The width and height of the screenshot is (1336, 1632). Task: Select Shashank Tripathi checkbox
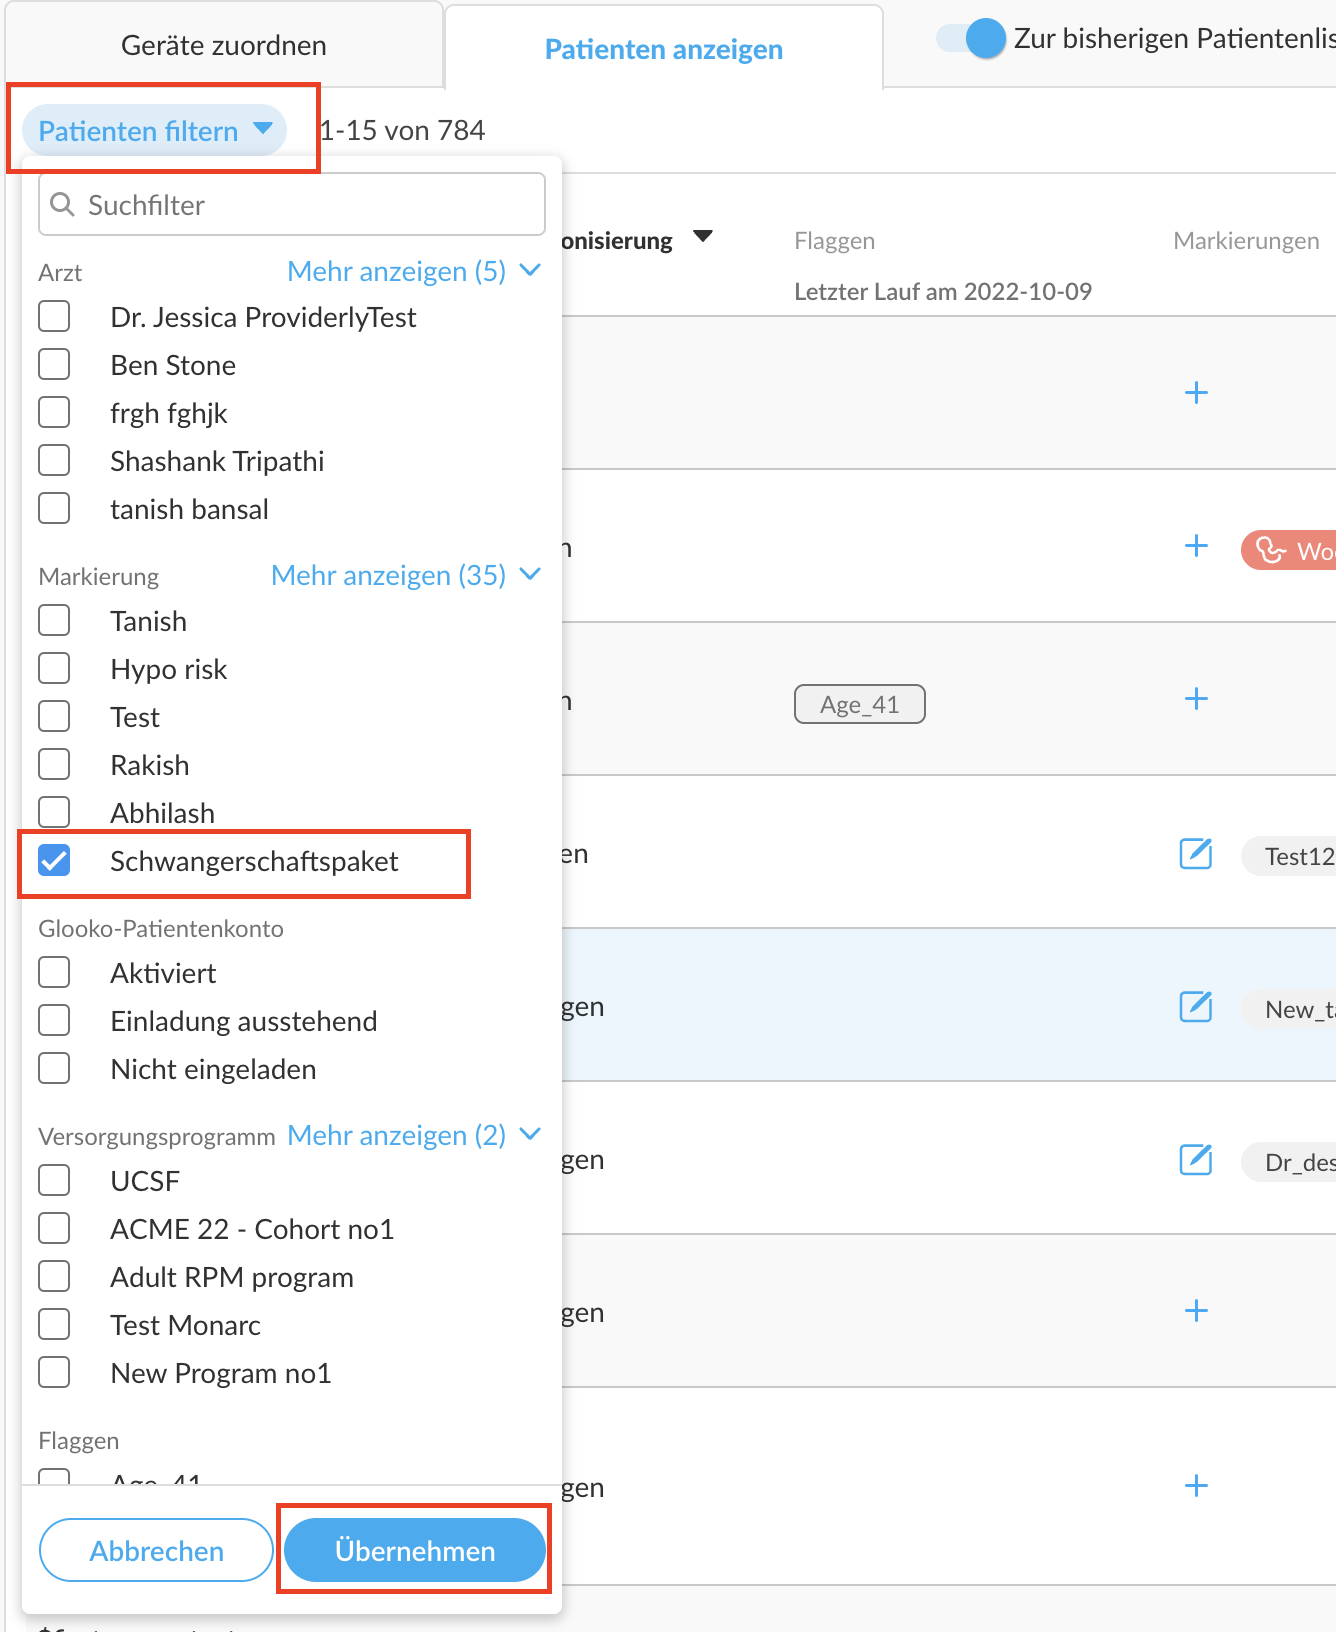pos(54,460)
